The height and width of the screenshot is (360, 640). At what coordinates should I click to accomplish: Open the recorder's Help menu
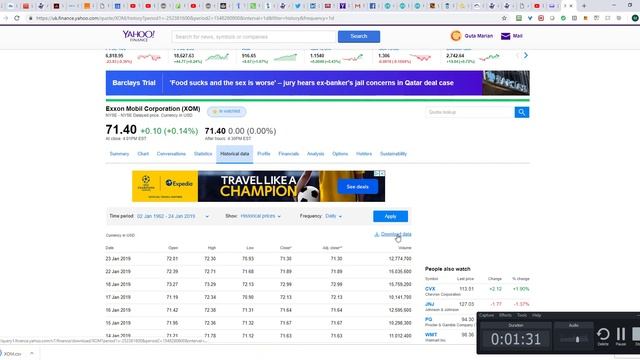point(536,315)
